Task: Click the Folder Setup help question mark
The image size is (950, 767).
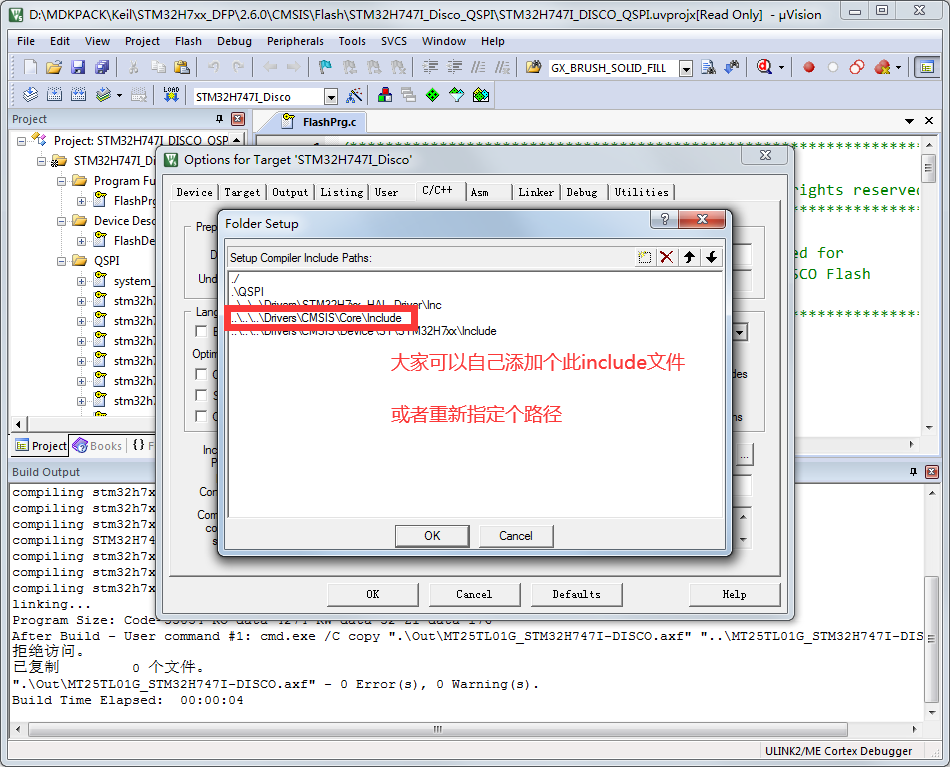Action: tap(665, 219)
